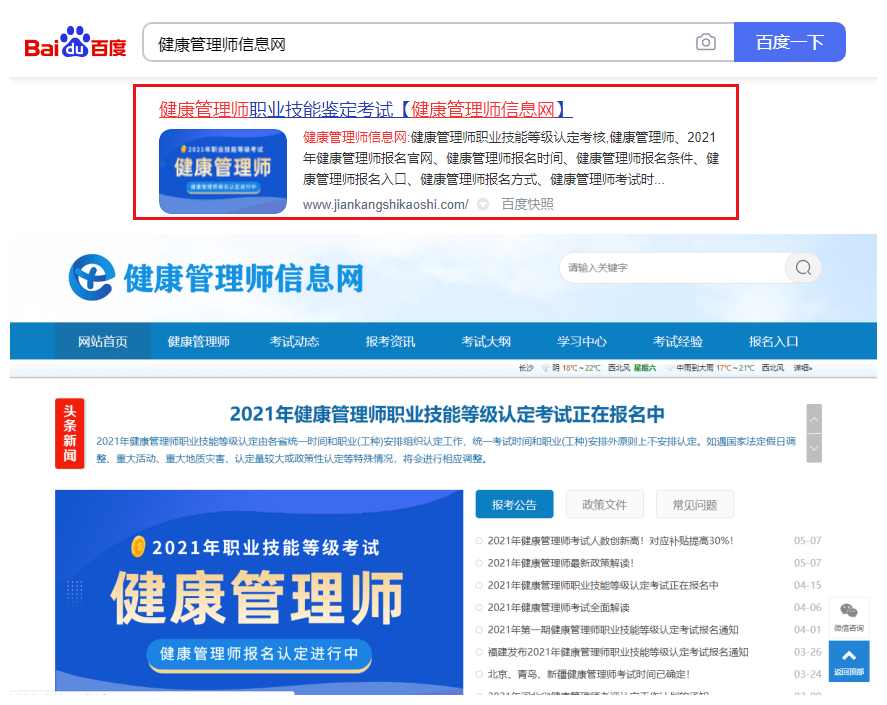The image size is (887, 705).
Task: Switch to 政策文件 tab
Action: click(x=605, y=504)
